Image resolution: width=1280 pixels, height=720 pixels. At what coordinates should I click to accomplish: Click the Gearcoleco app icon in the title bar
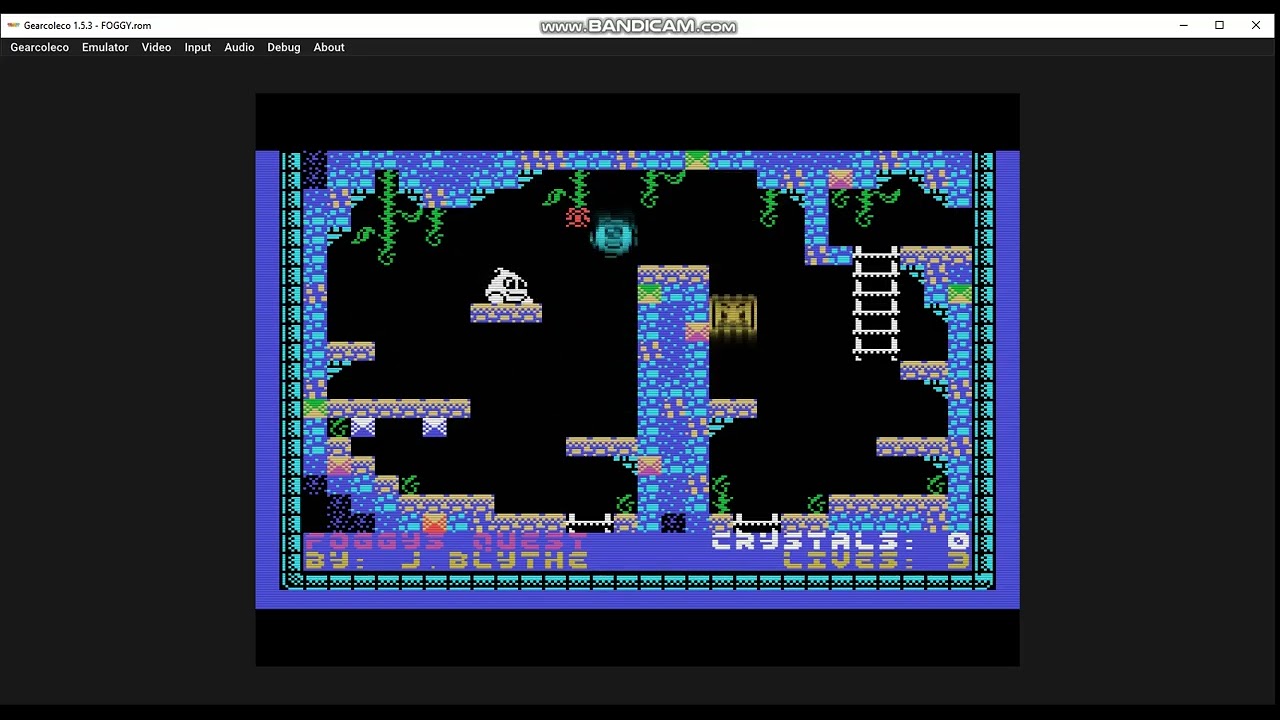(x=13, y=25)
